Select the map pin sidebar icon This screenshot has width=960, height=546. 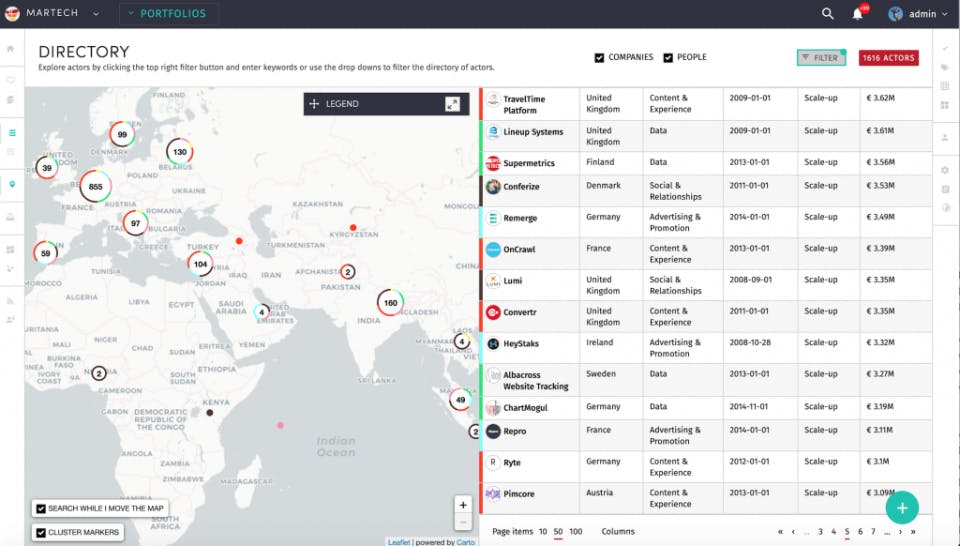[x=12, y=184]
